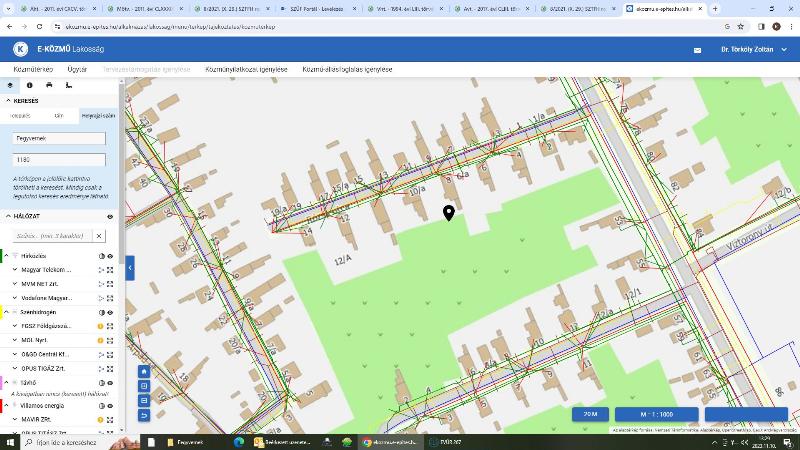Expand the MOL Nyrt. row

point(15,340)
